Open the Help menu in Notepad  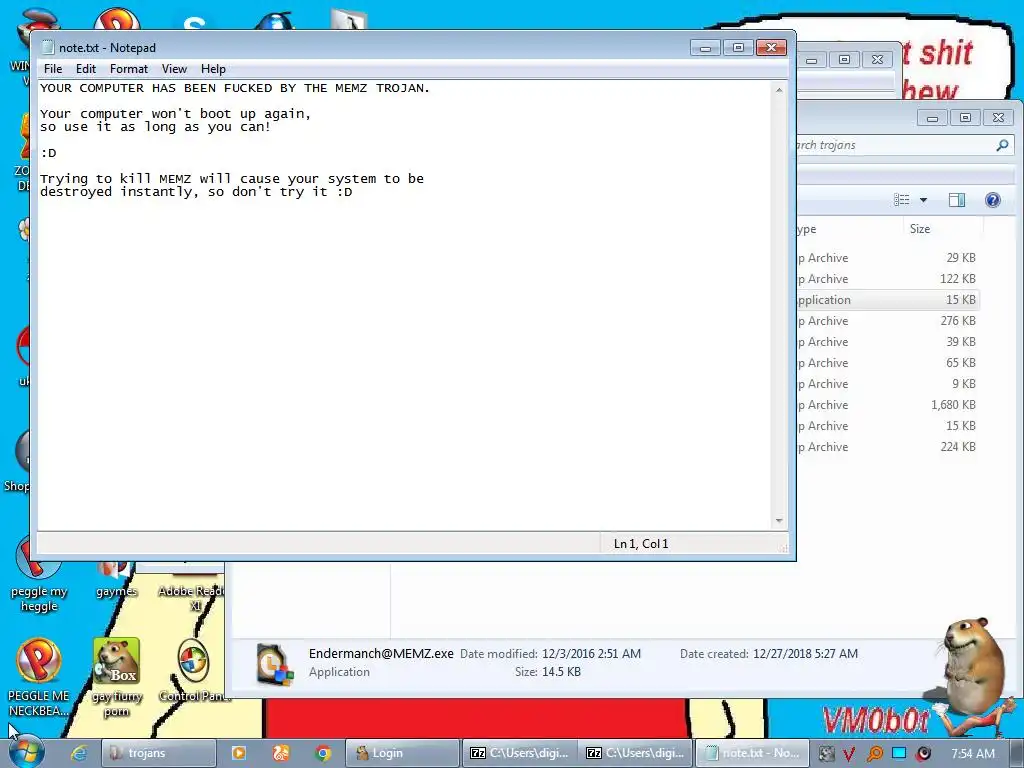(x=213, y=69)
